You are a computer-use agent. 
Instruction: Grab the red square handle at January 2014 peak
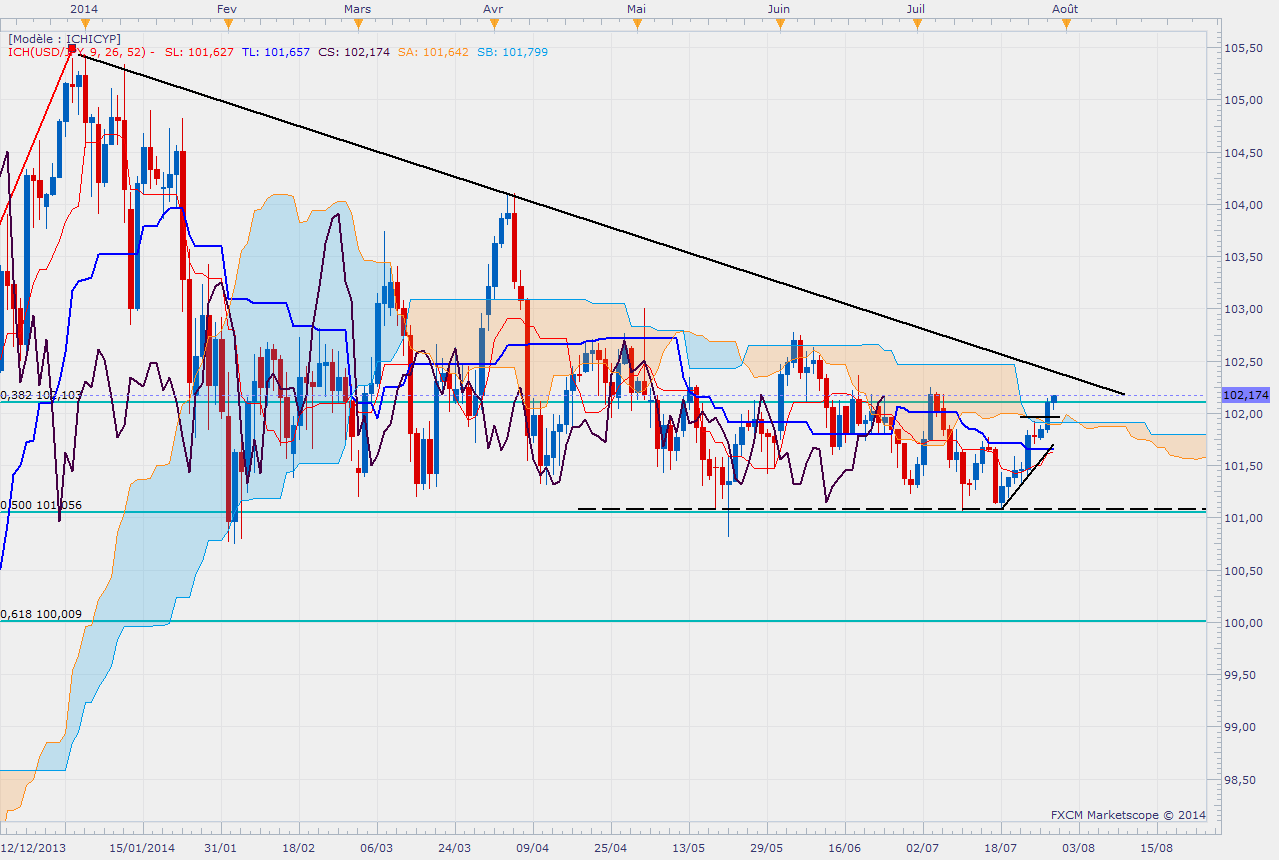(72, 47)
